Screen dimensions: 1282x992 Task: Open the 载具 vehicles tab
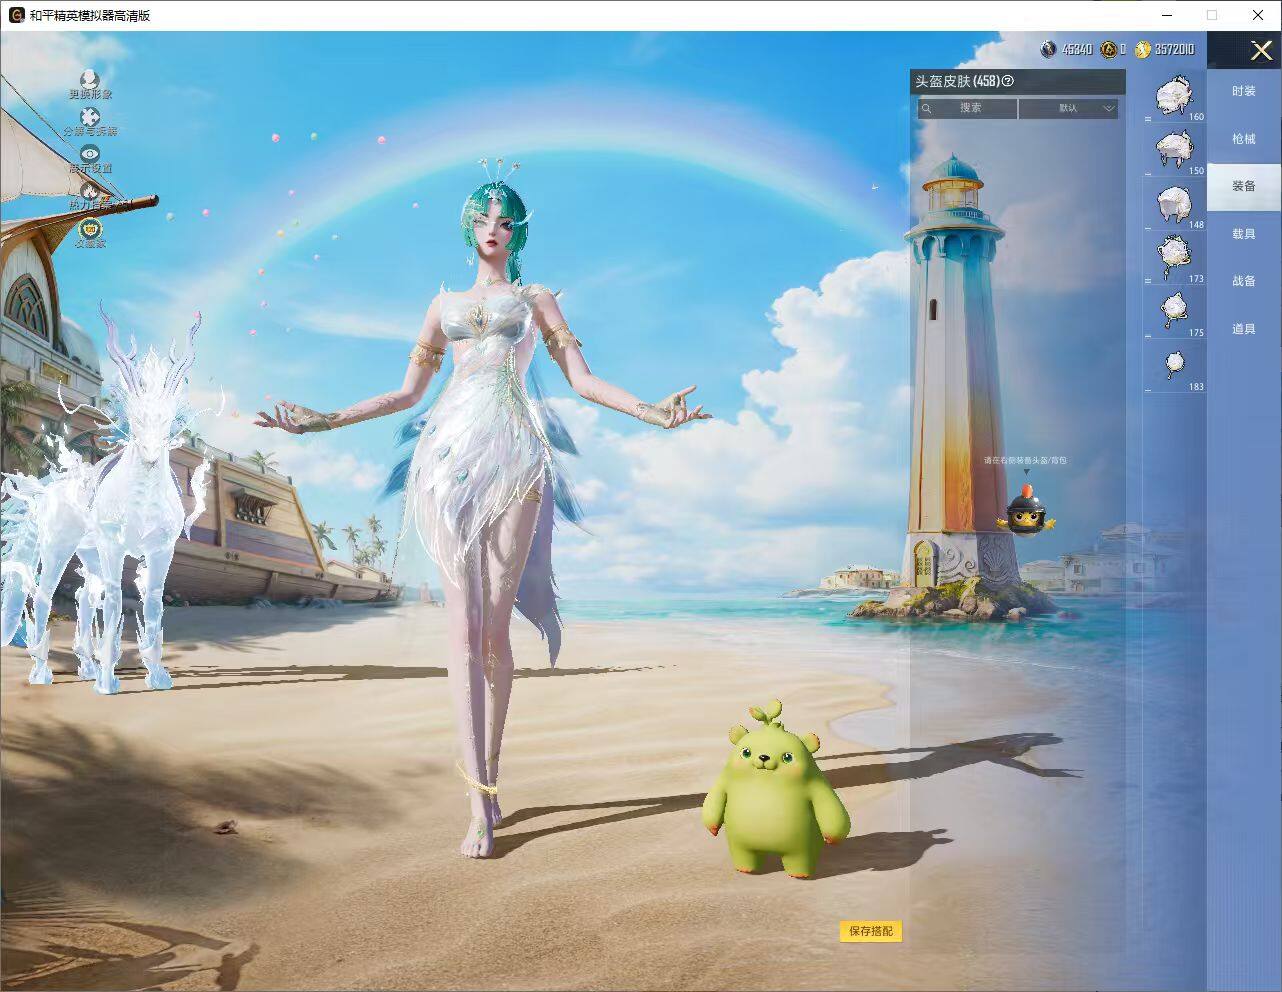click(1243, 234)
